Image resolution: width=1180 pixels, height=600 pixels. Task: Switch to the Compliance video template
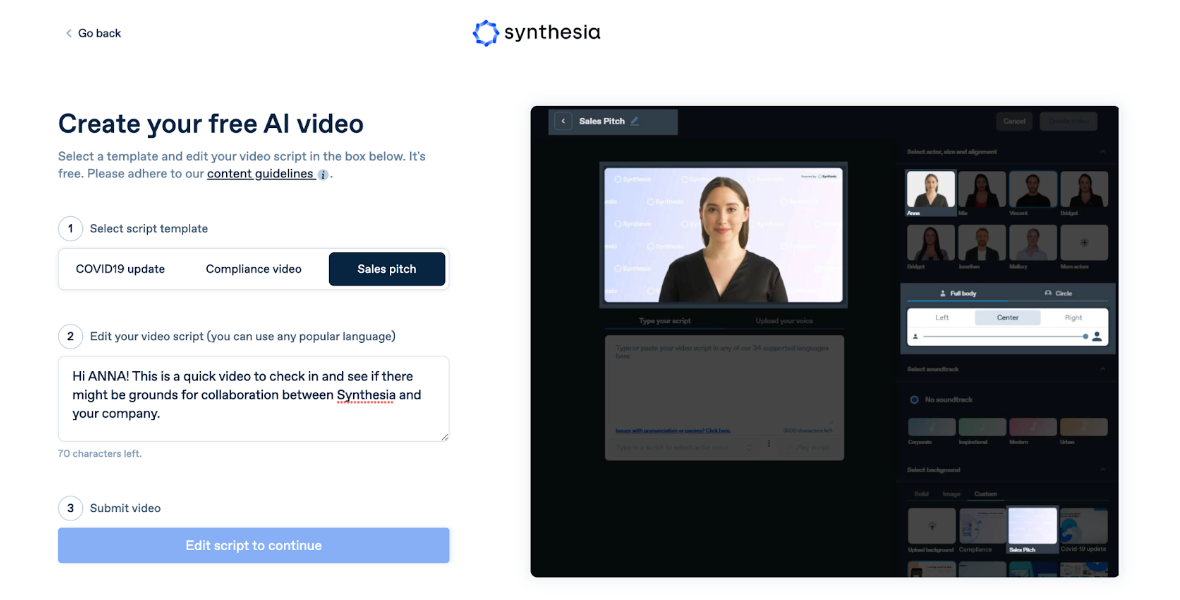pyautogui.click(x=253, y=269)
